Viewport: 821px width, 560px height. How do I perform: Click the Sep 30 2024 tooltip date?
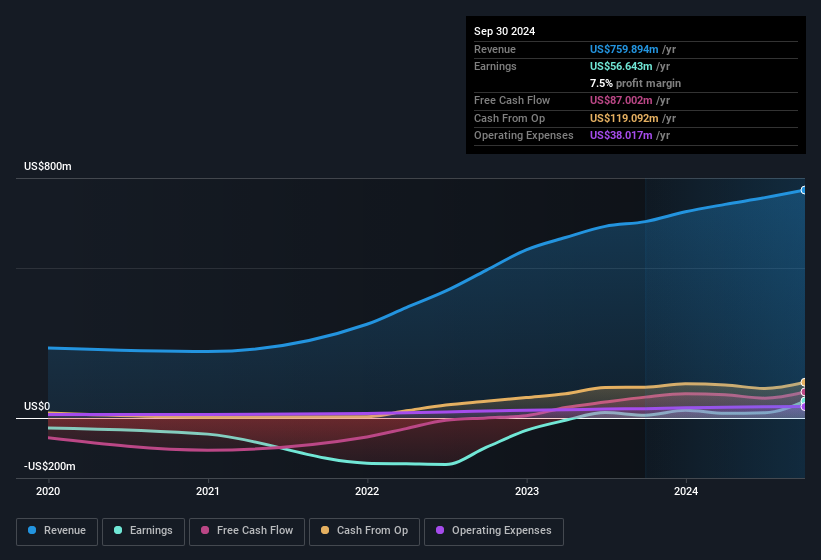505,31
